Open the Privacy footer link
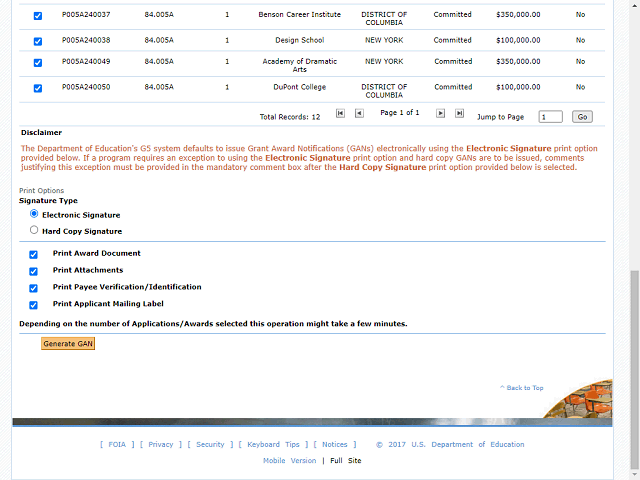 click(161, 444)
